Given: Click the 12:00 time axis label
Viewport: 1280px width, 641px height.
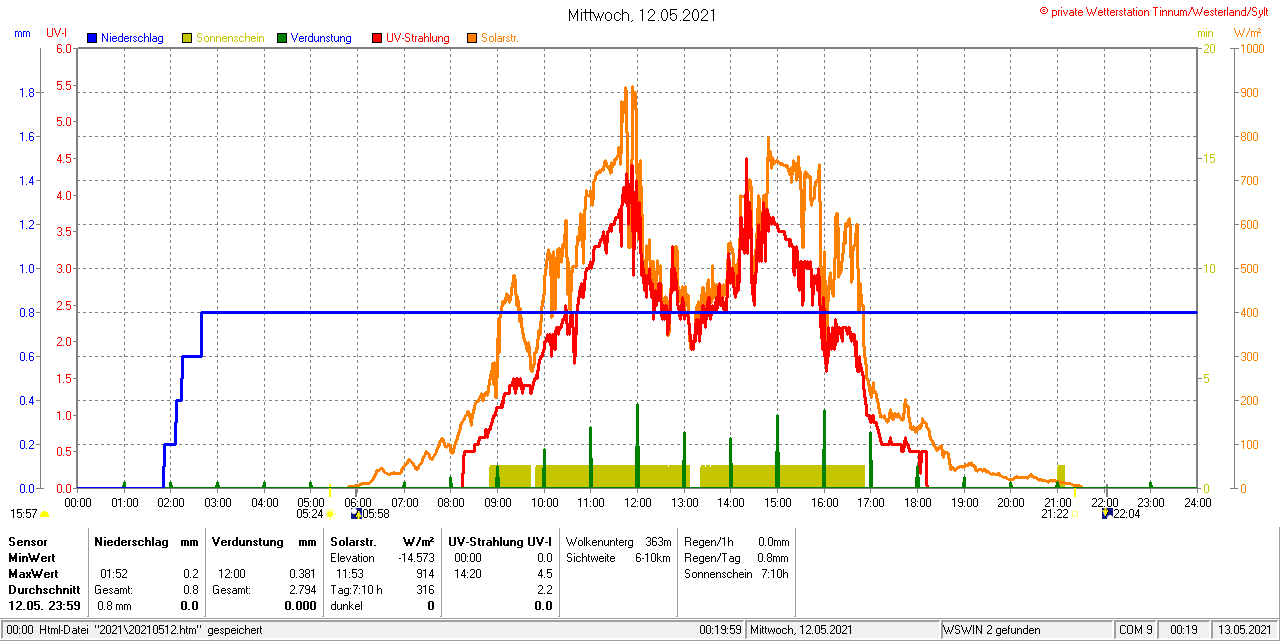Looking at the screenshot, I should tap(637, 502).
